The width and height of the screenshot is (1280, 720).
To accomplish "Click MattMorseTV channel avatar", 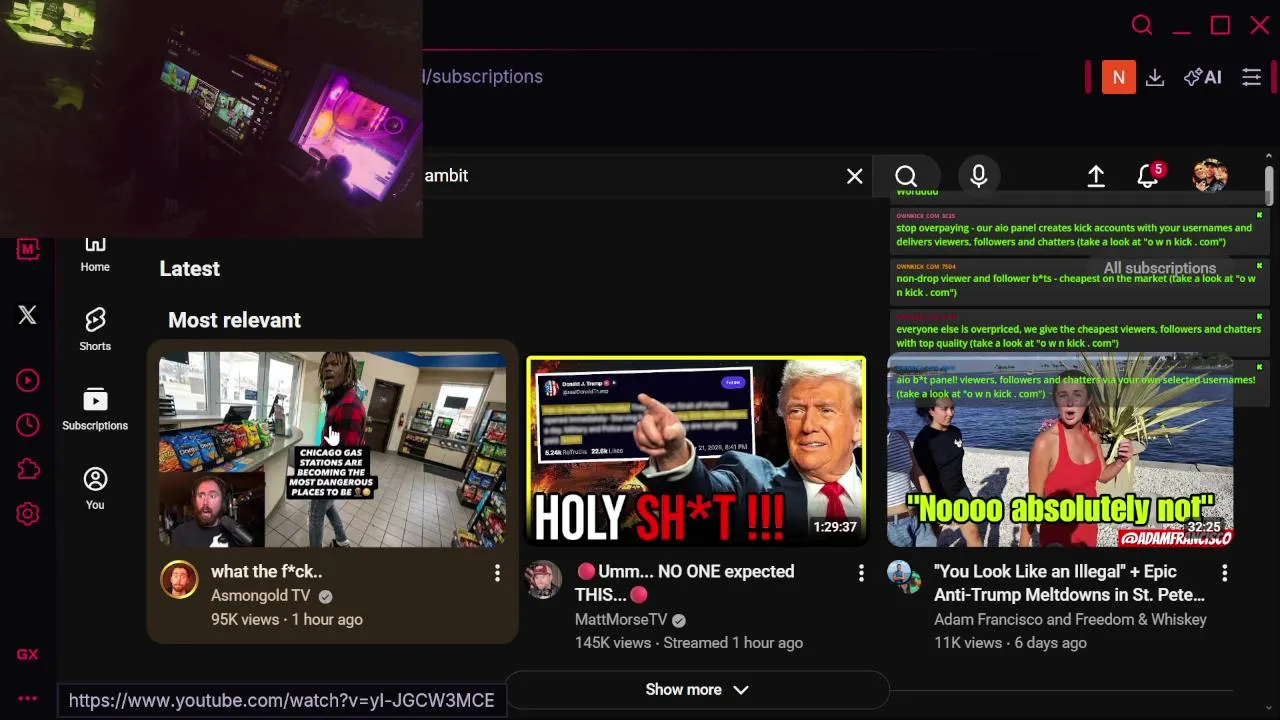I will [544, 579].
